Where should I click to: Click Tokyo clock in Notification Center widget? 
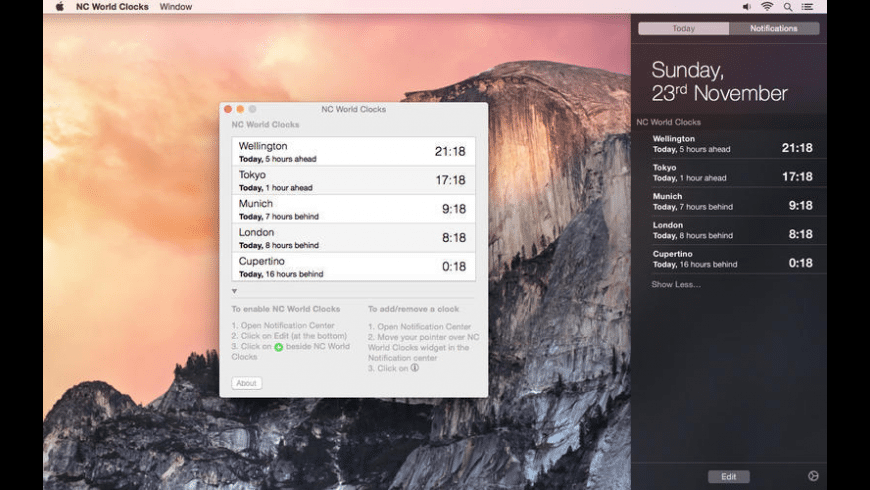(731, 173)
